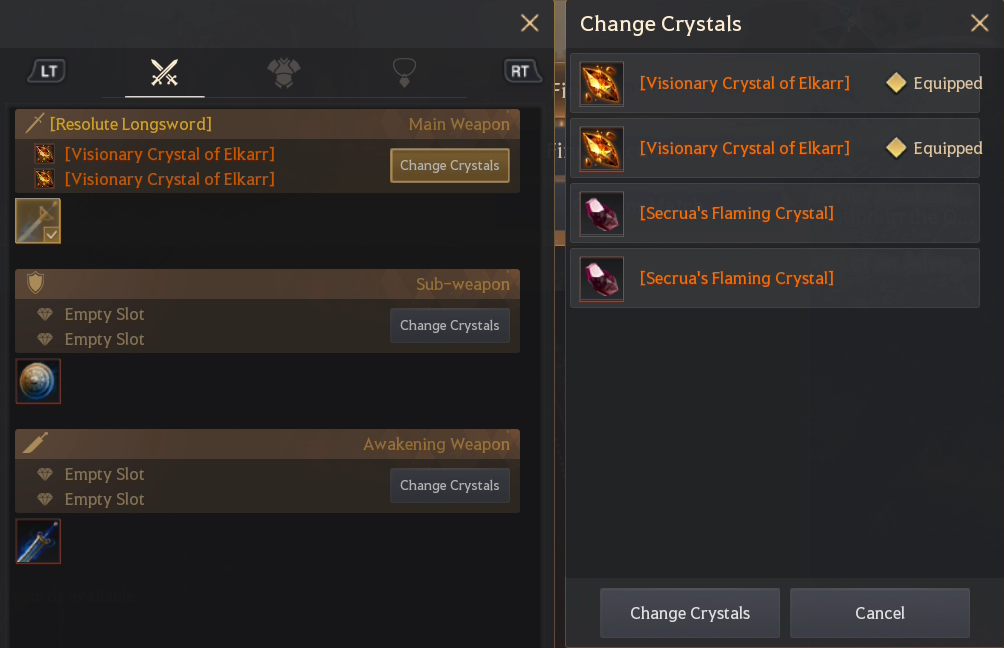The width and height of the screenshot is (1004, 648).
Task: Select the crossed swords weapons tab
Action: (165, 72)
